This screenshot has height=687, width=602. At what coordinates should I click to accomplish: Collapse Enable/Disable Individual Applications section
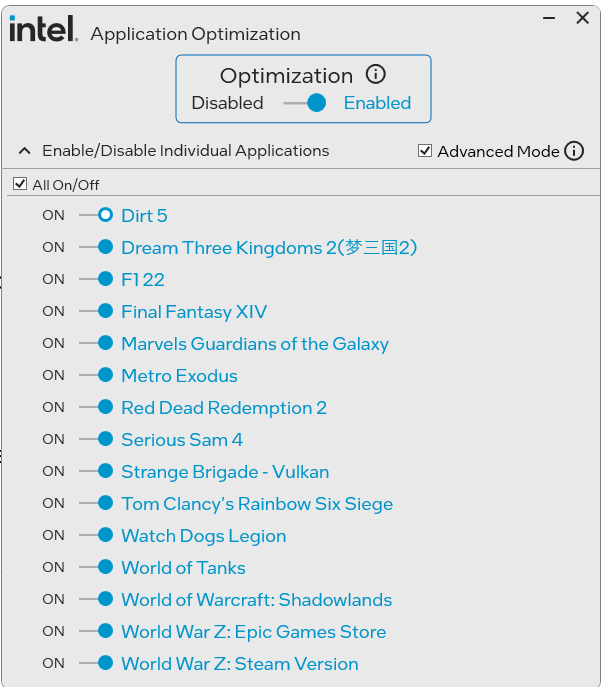pos(25,151)
